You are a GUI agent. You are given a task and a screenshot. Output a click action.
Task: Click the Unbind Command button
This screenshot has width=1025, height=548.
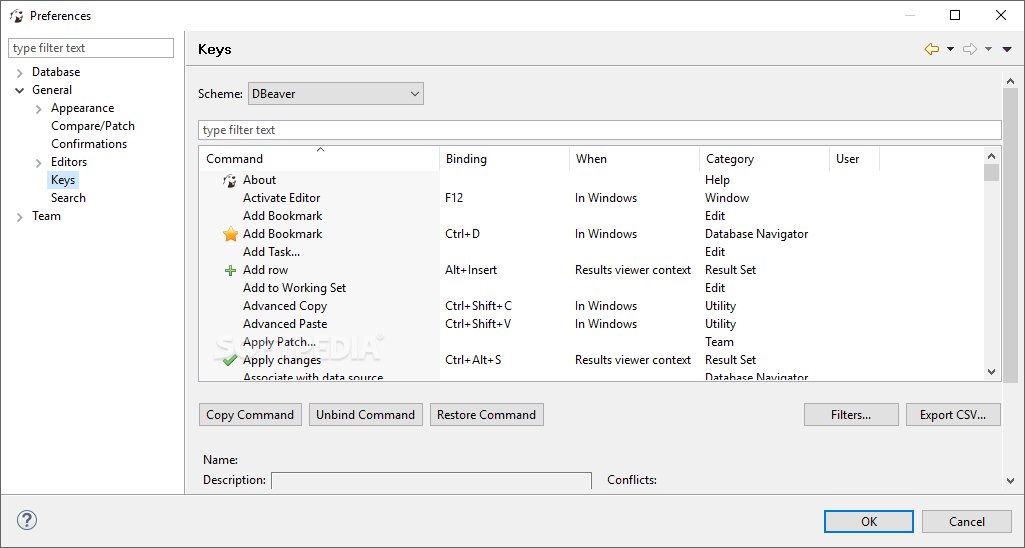click(365, 415)
